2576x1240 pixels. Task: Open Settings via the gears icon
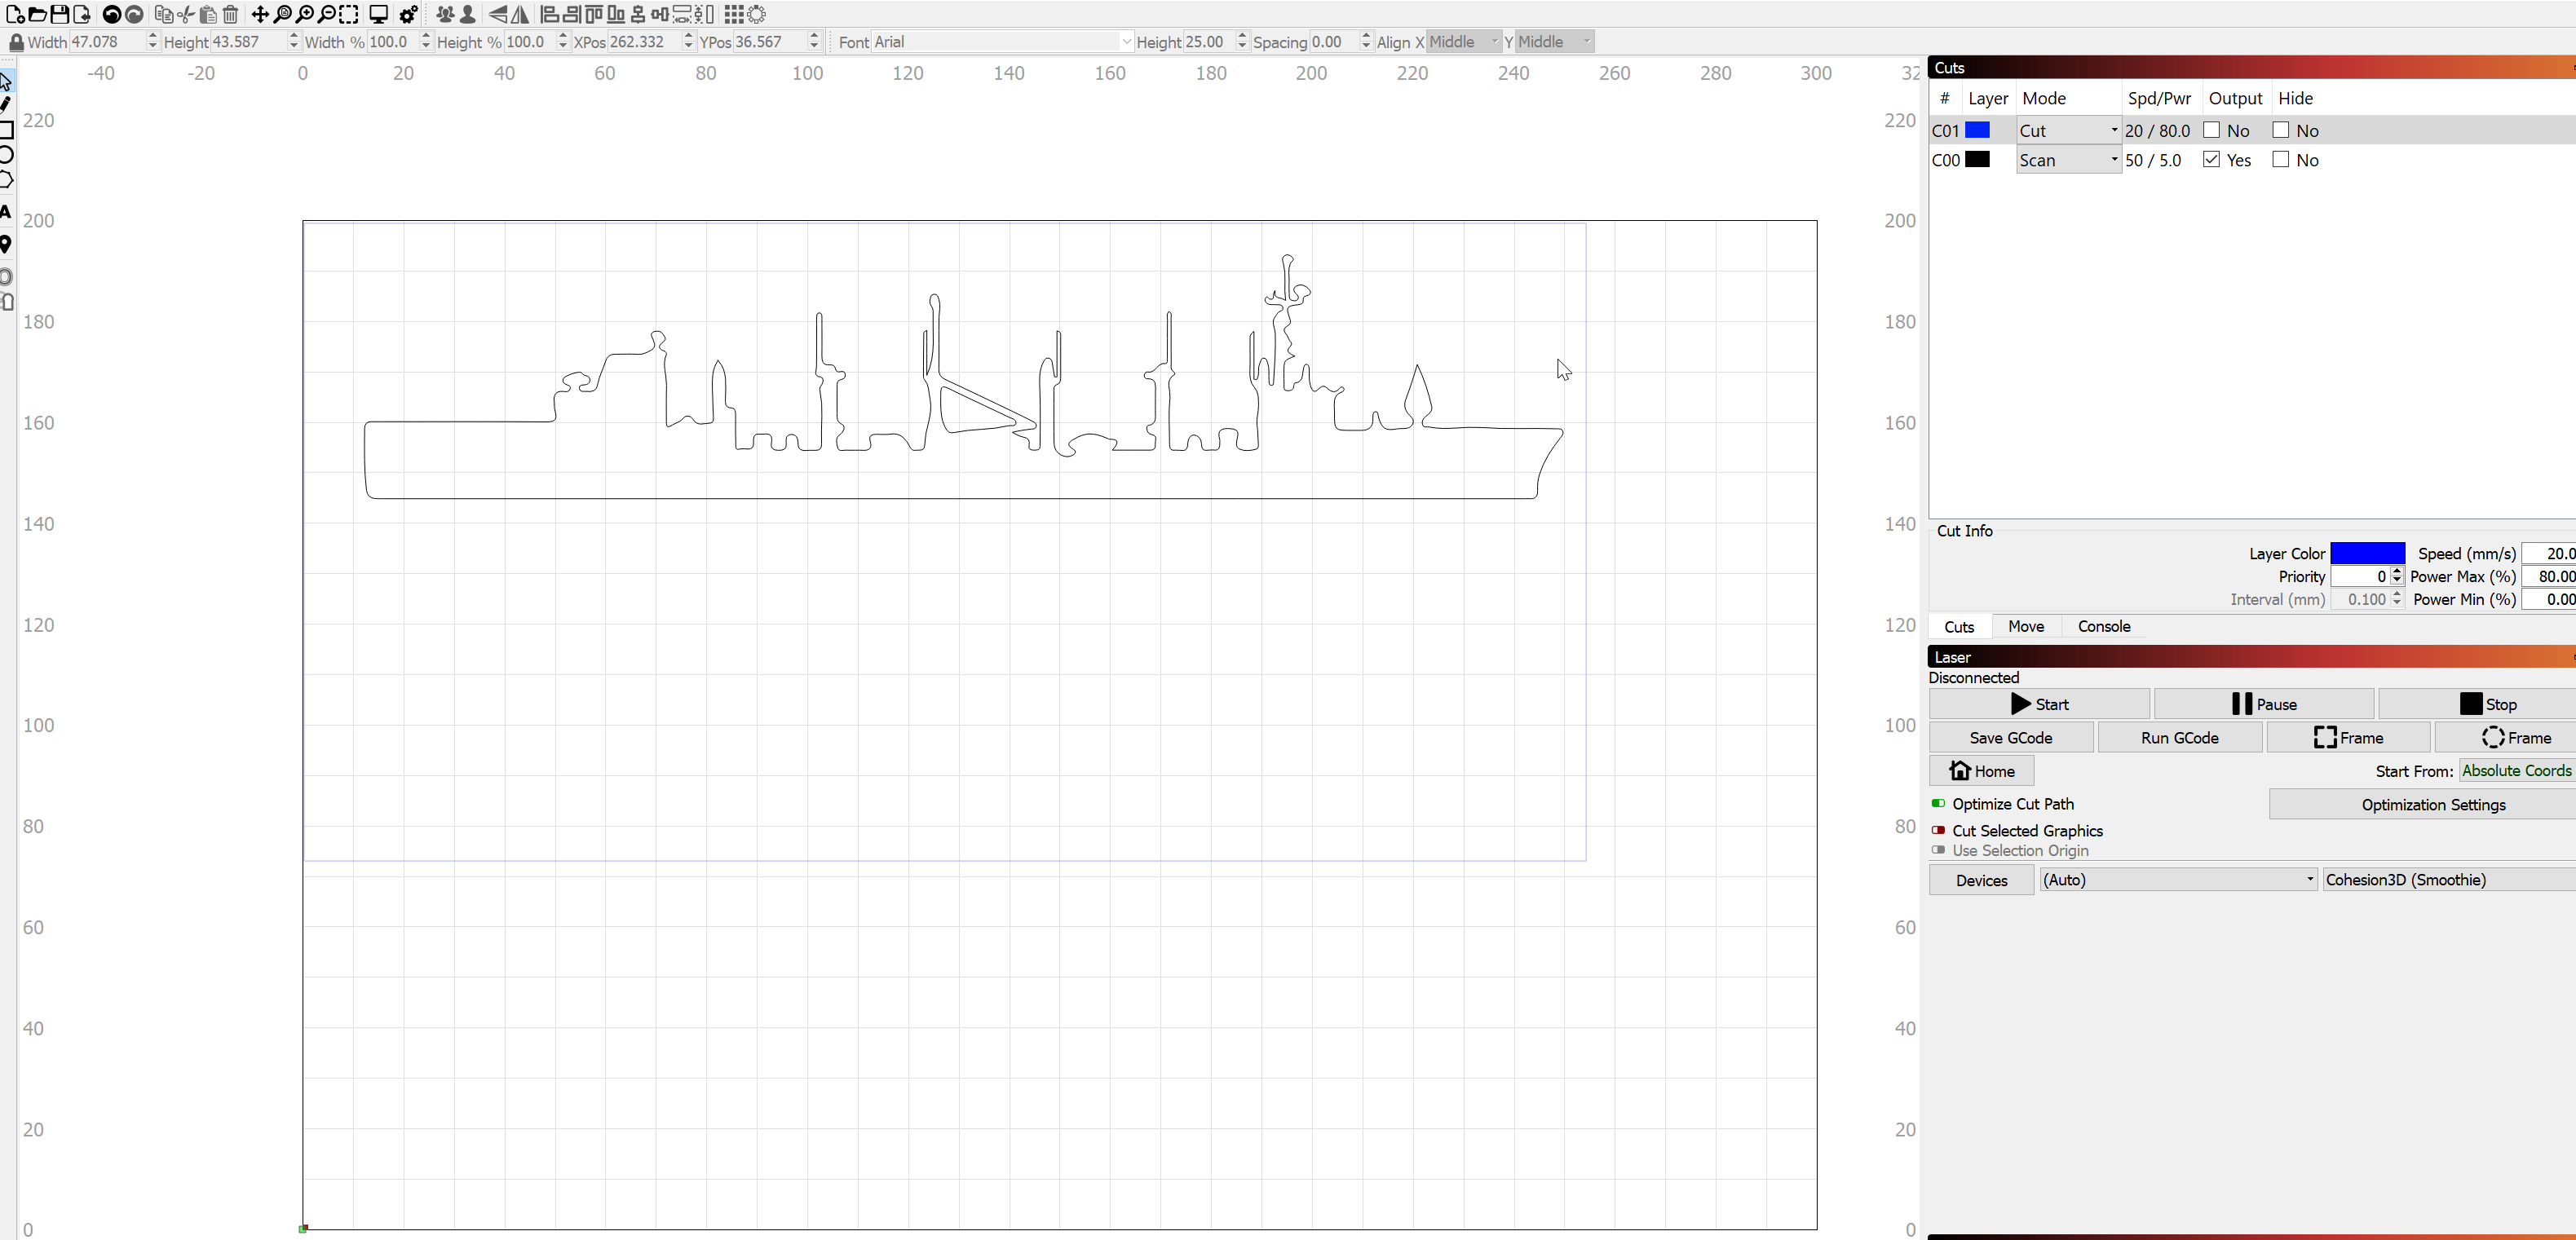point(409,14)
